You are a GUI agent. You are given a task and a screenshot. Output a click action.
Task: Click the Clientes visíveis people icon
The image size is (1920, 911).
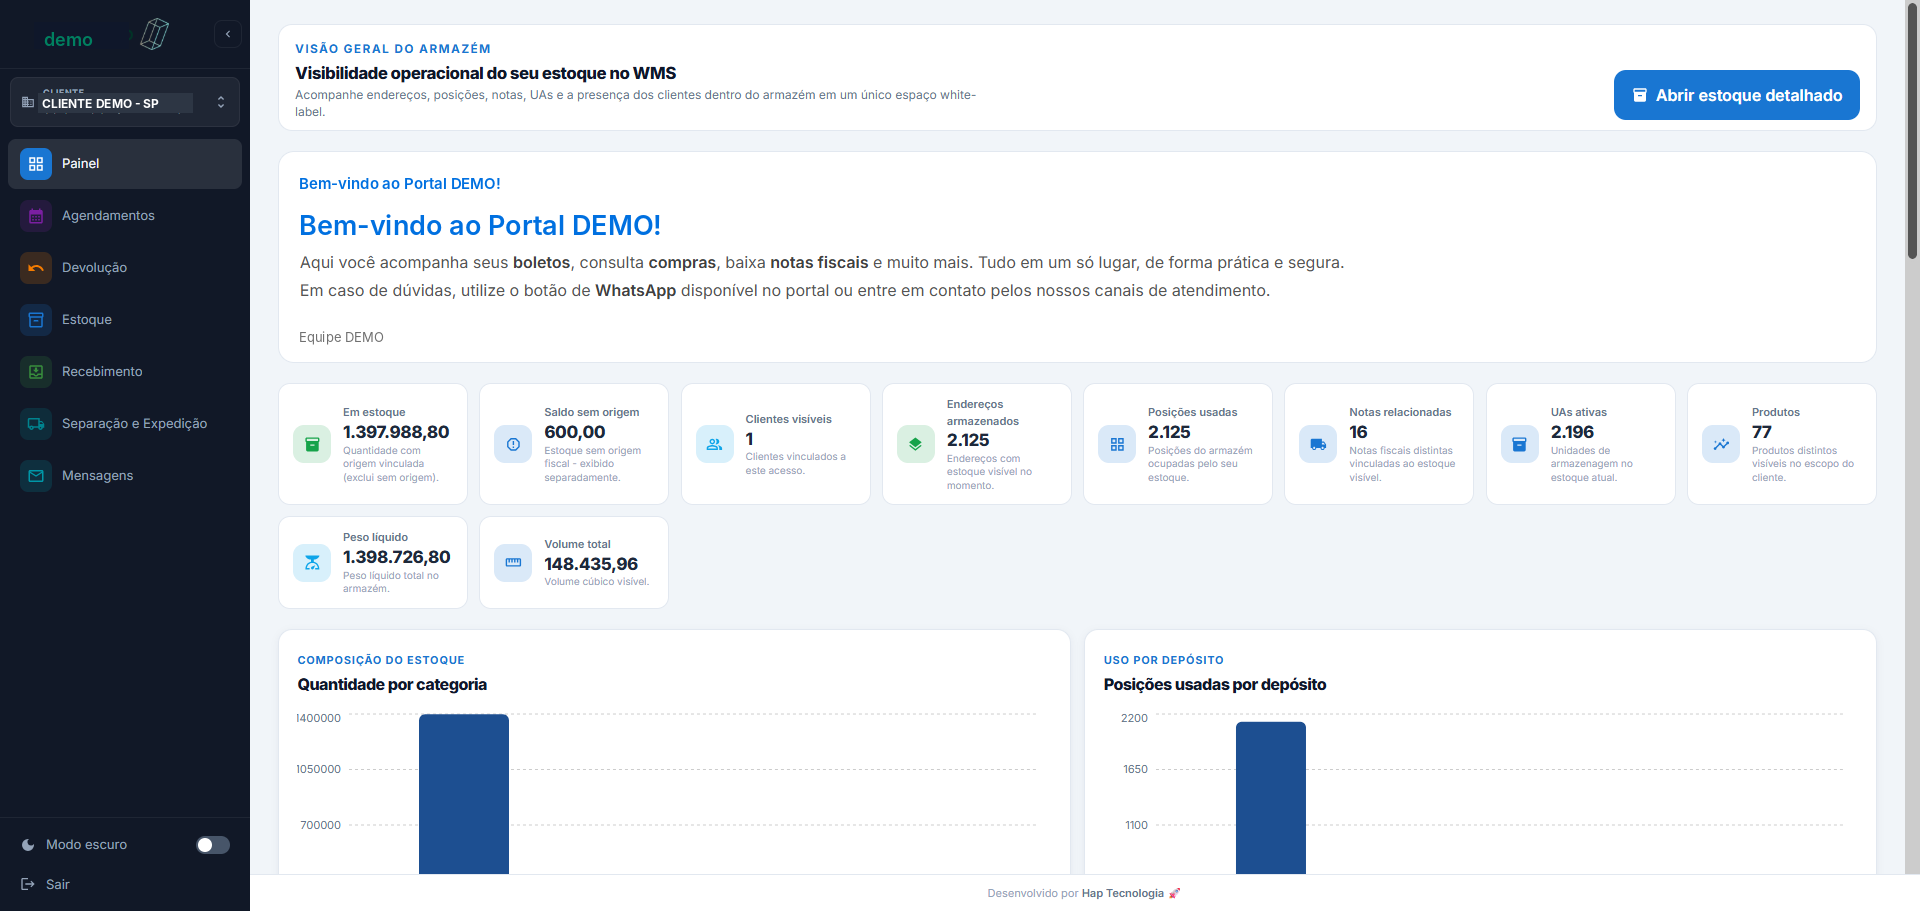(715, 444)
